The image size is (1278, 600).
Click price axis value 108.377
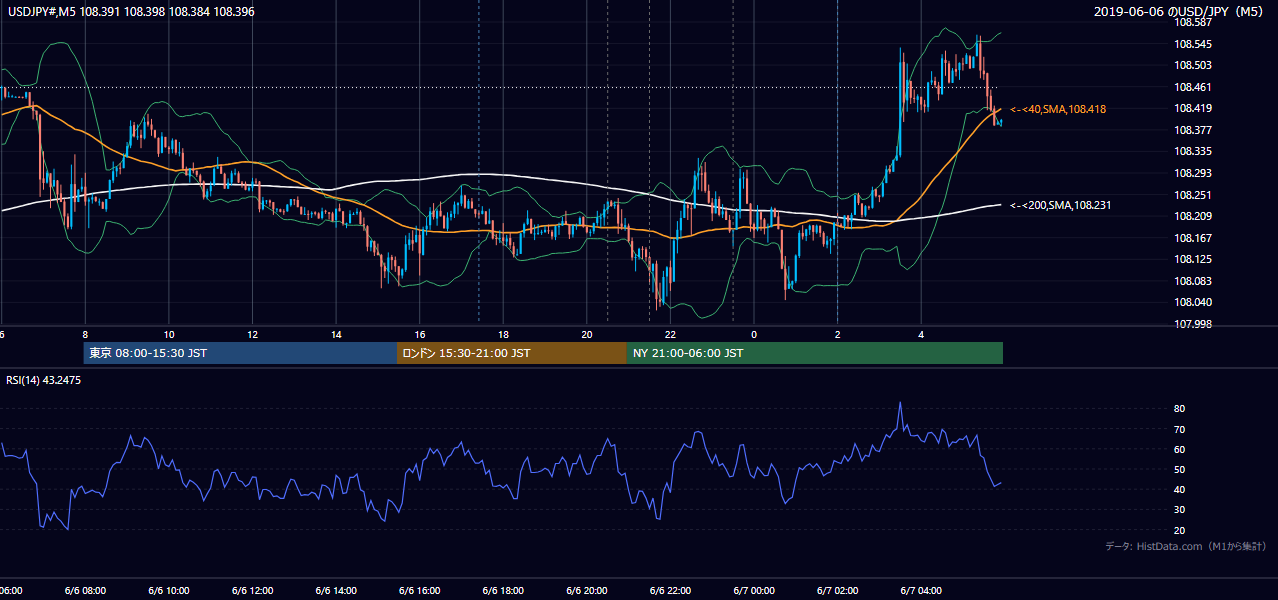[x=1193, y=130]
